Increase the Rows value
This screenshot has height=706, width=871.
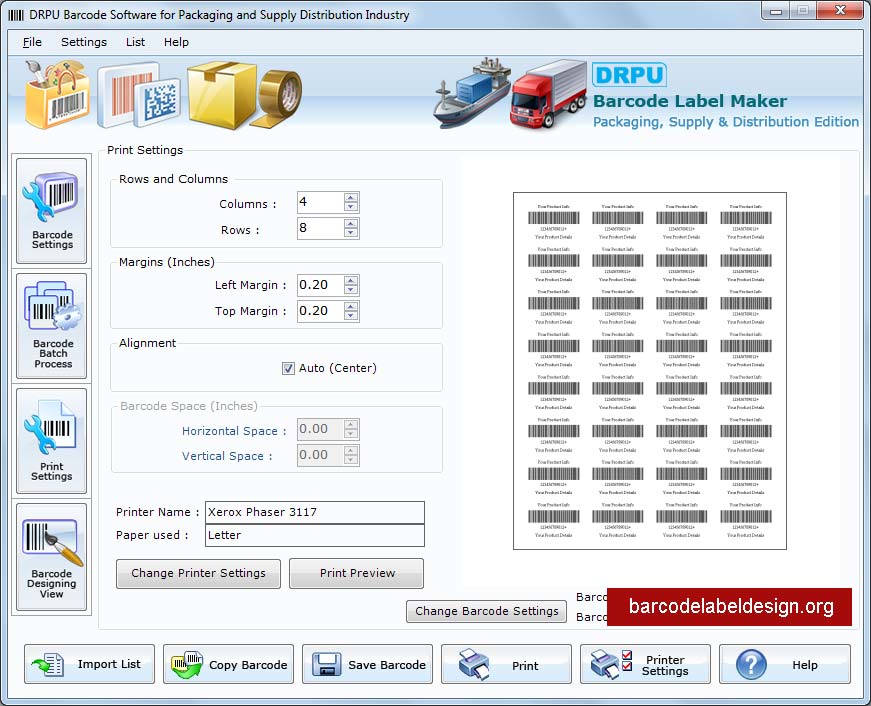tap(351, 224)
